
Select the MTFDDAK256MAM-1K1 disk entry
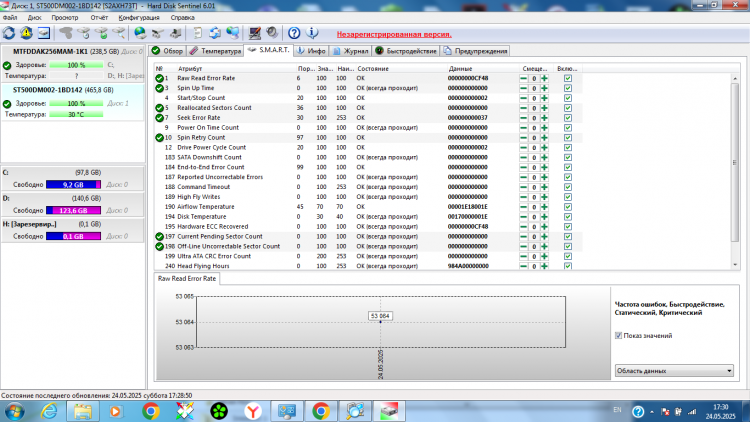[x=73, y=64]
